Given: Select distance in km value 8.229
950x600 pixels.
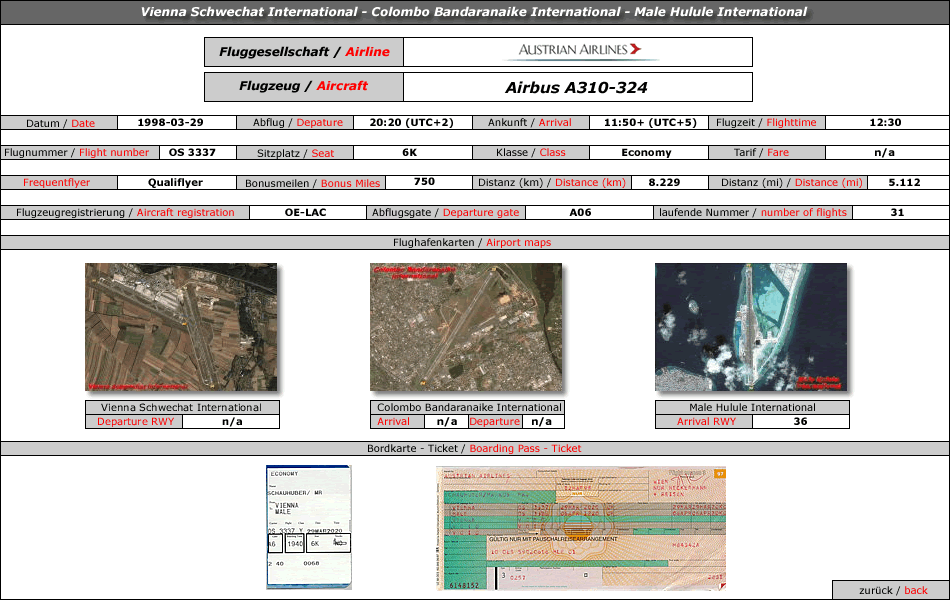Looking at the screenshot, I should [665, 182].
